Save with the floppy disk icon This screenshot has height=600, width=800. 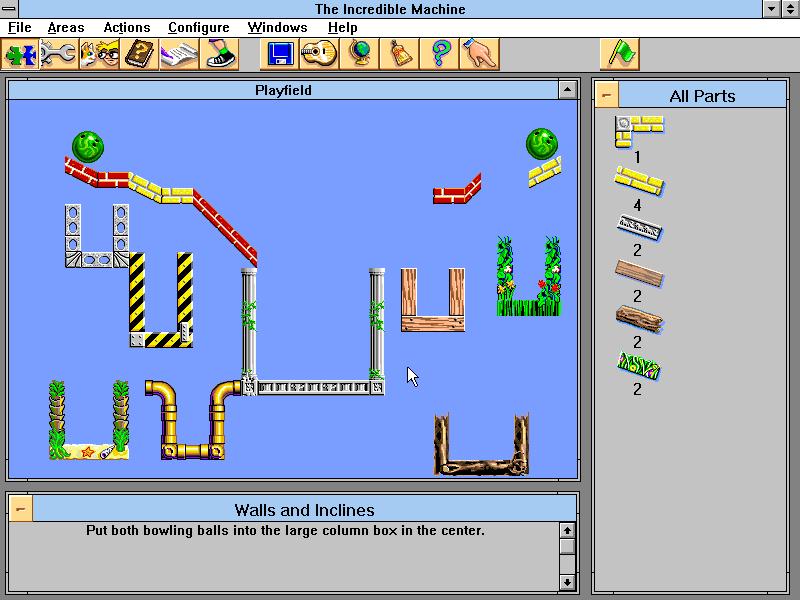279,54
